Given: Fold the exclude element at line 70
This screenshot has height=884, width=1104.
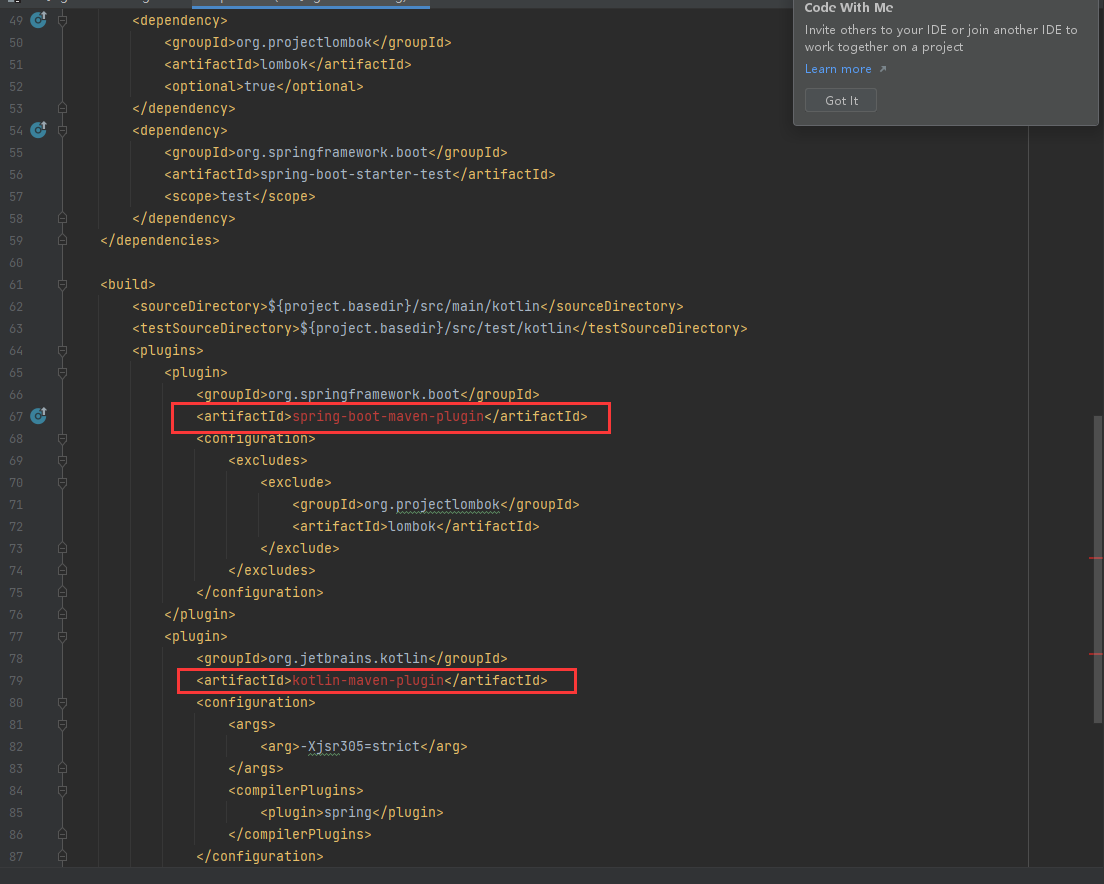Looking at the screenshot, I should [62, 483].
